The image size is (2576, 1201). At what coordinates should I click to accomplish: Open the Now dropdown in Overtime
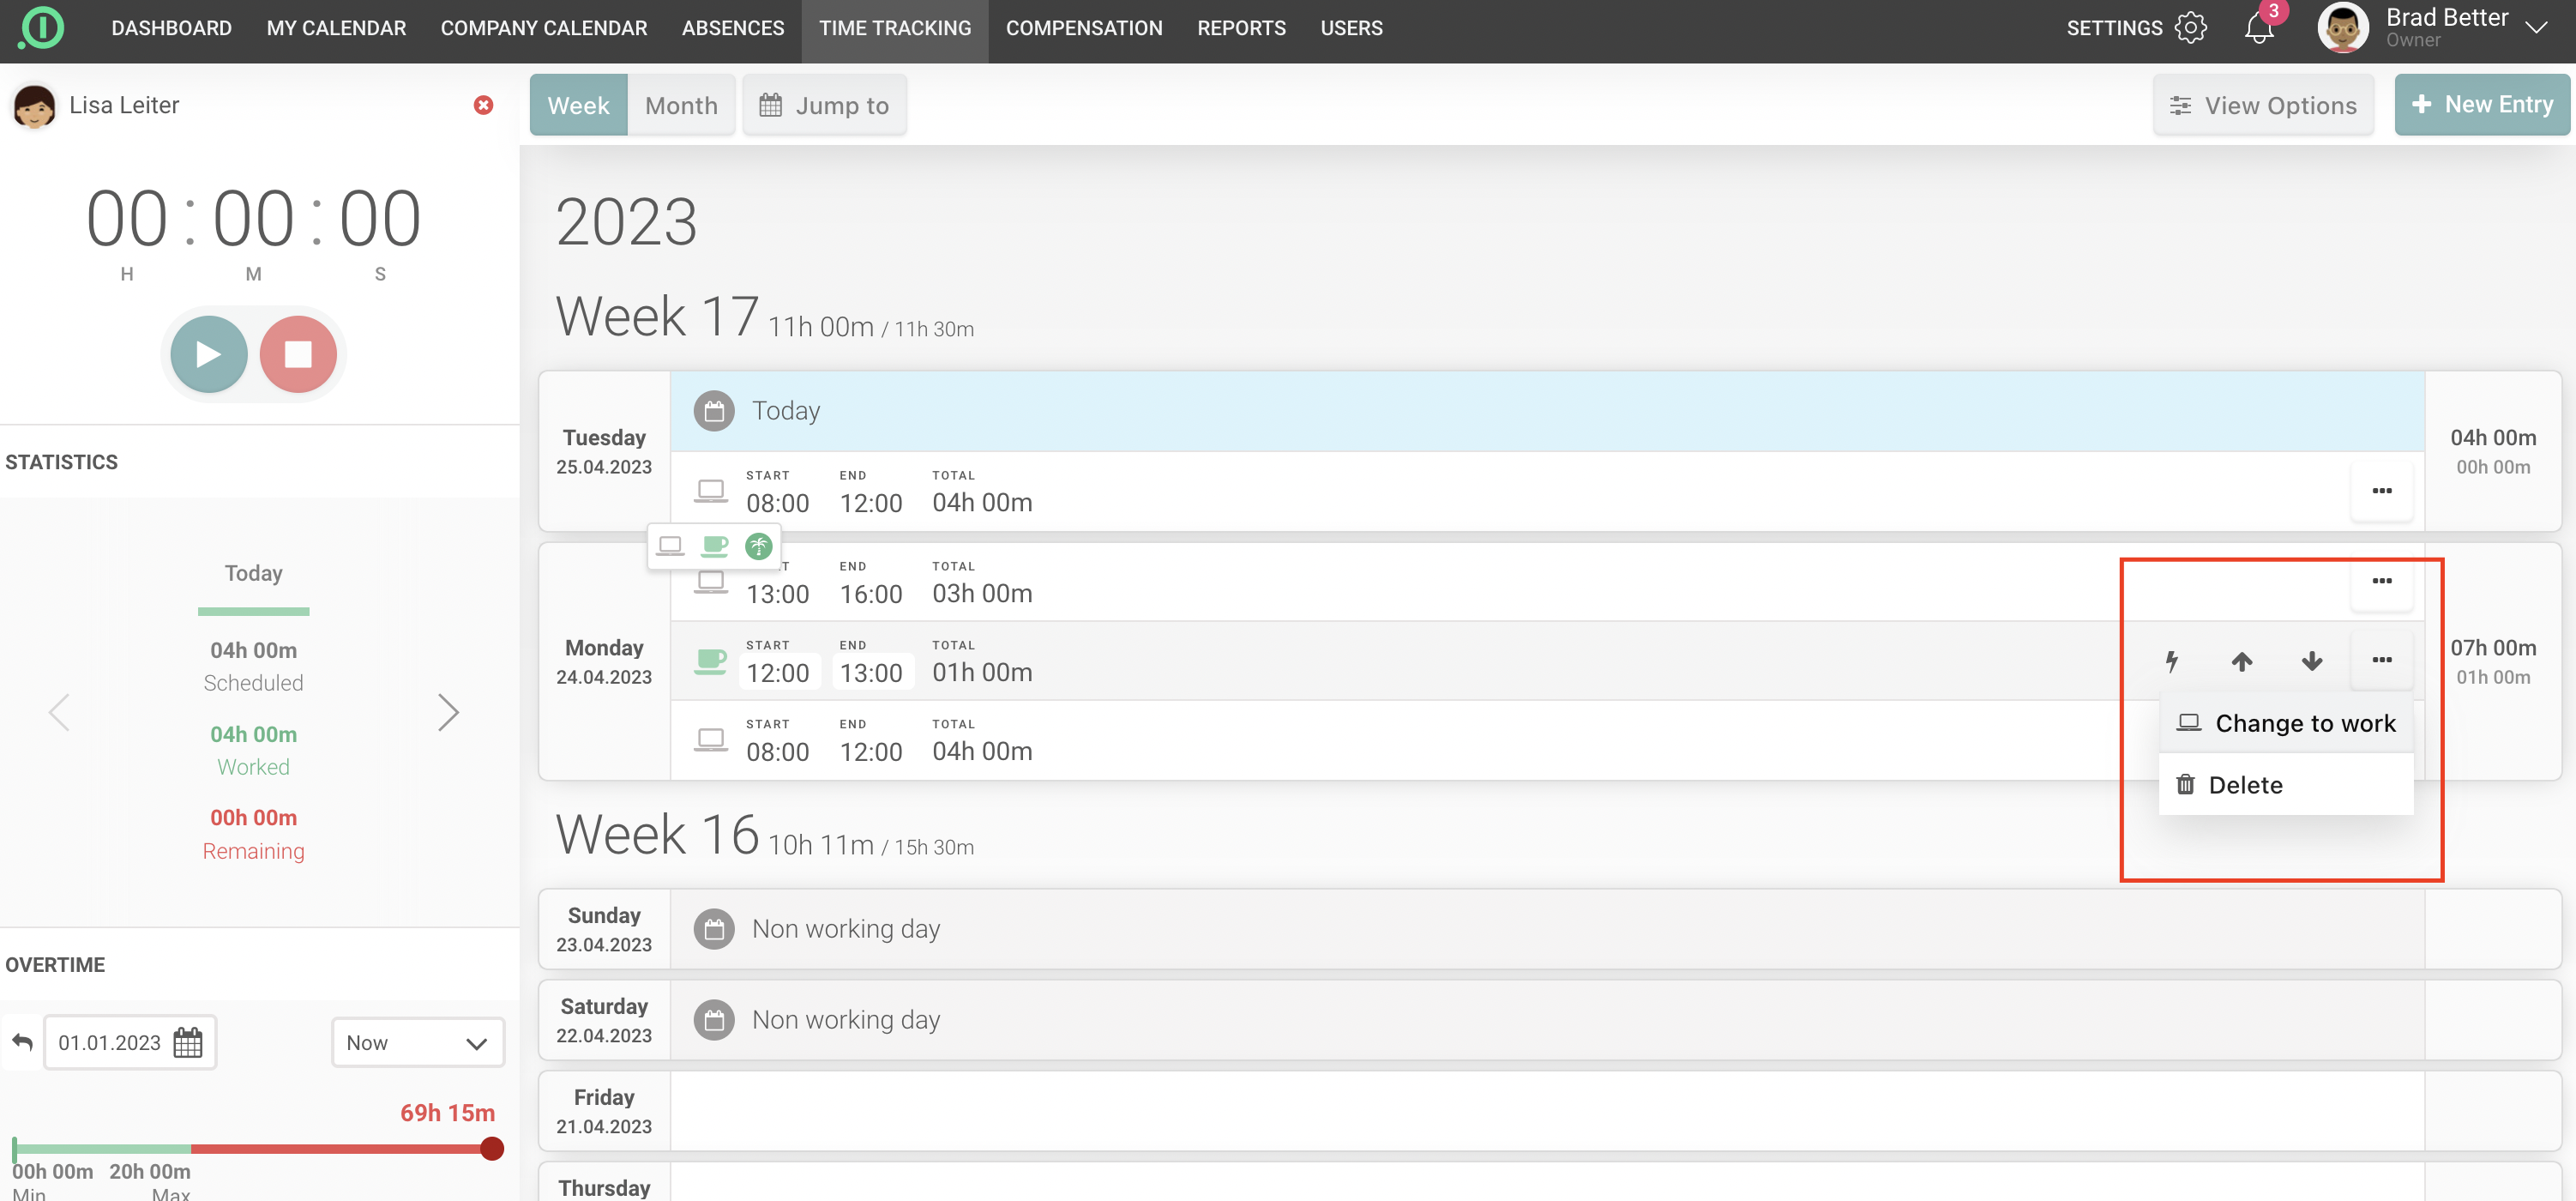click(417, 1042)
